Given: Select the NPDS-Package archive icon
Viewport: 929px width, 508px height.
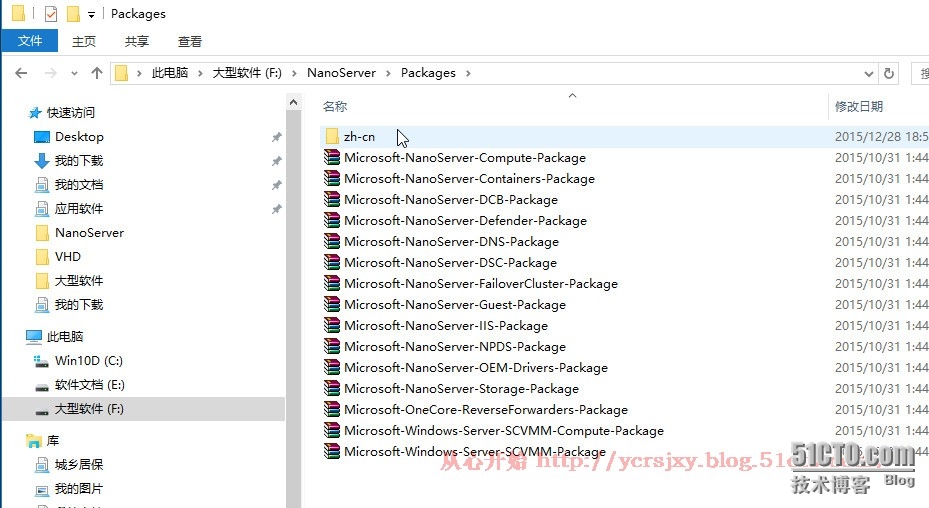Looking at the screenshot, I should tap(332, 347).
